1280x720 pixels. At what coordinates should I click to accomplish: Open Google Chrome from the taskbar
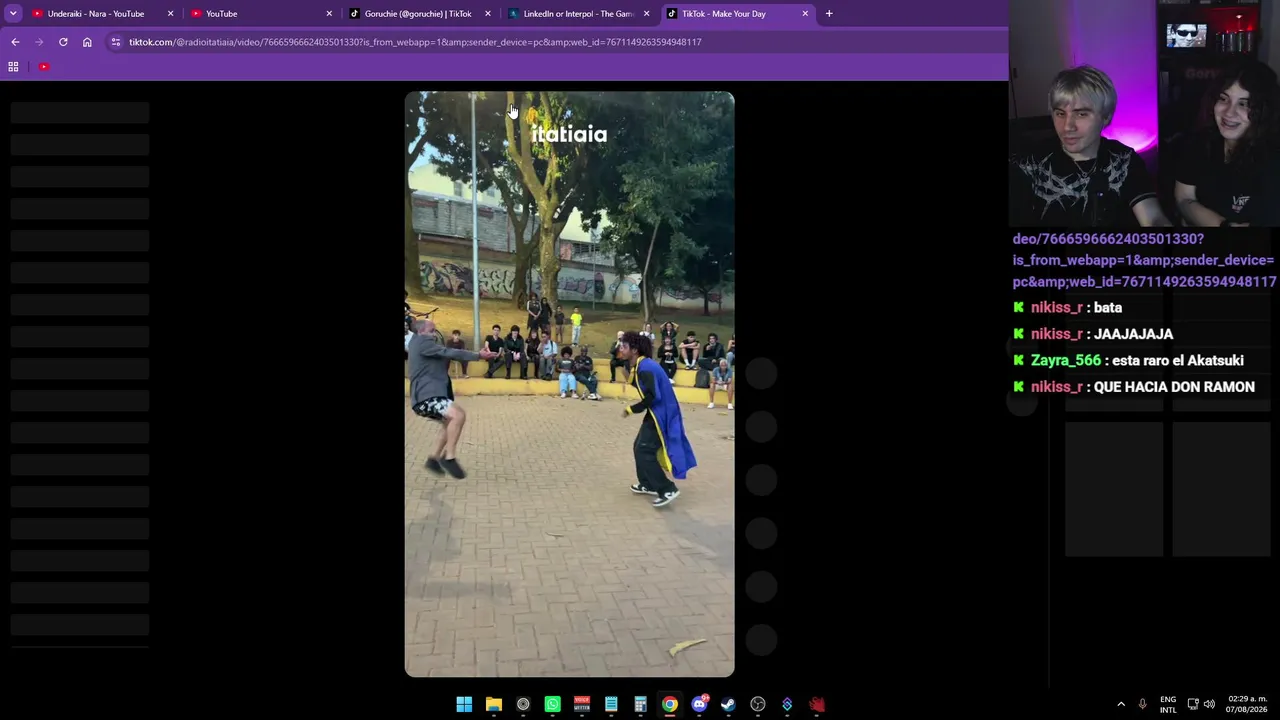670,705
